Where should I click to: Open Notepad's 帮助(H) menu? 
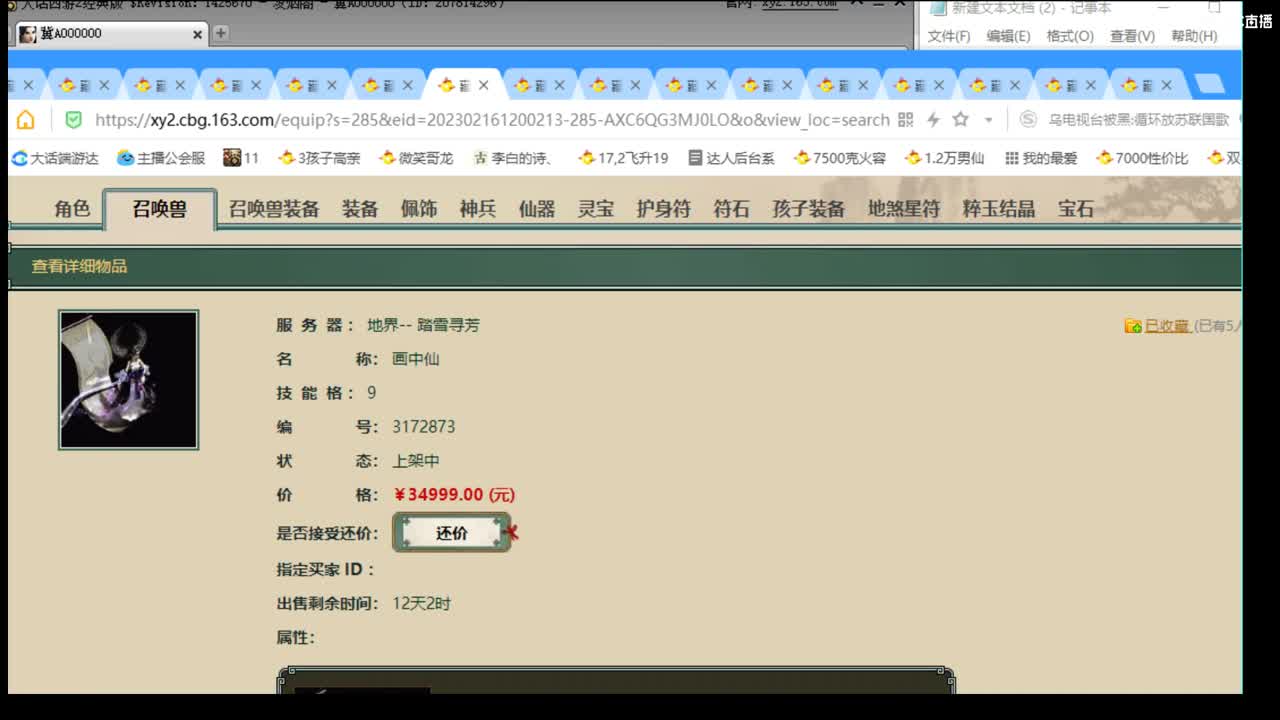1194,36
